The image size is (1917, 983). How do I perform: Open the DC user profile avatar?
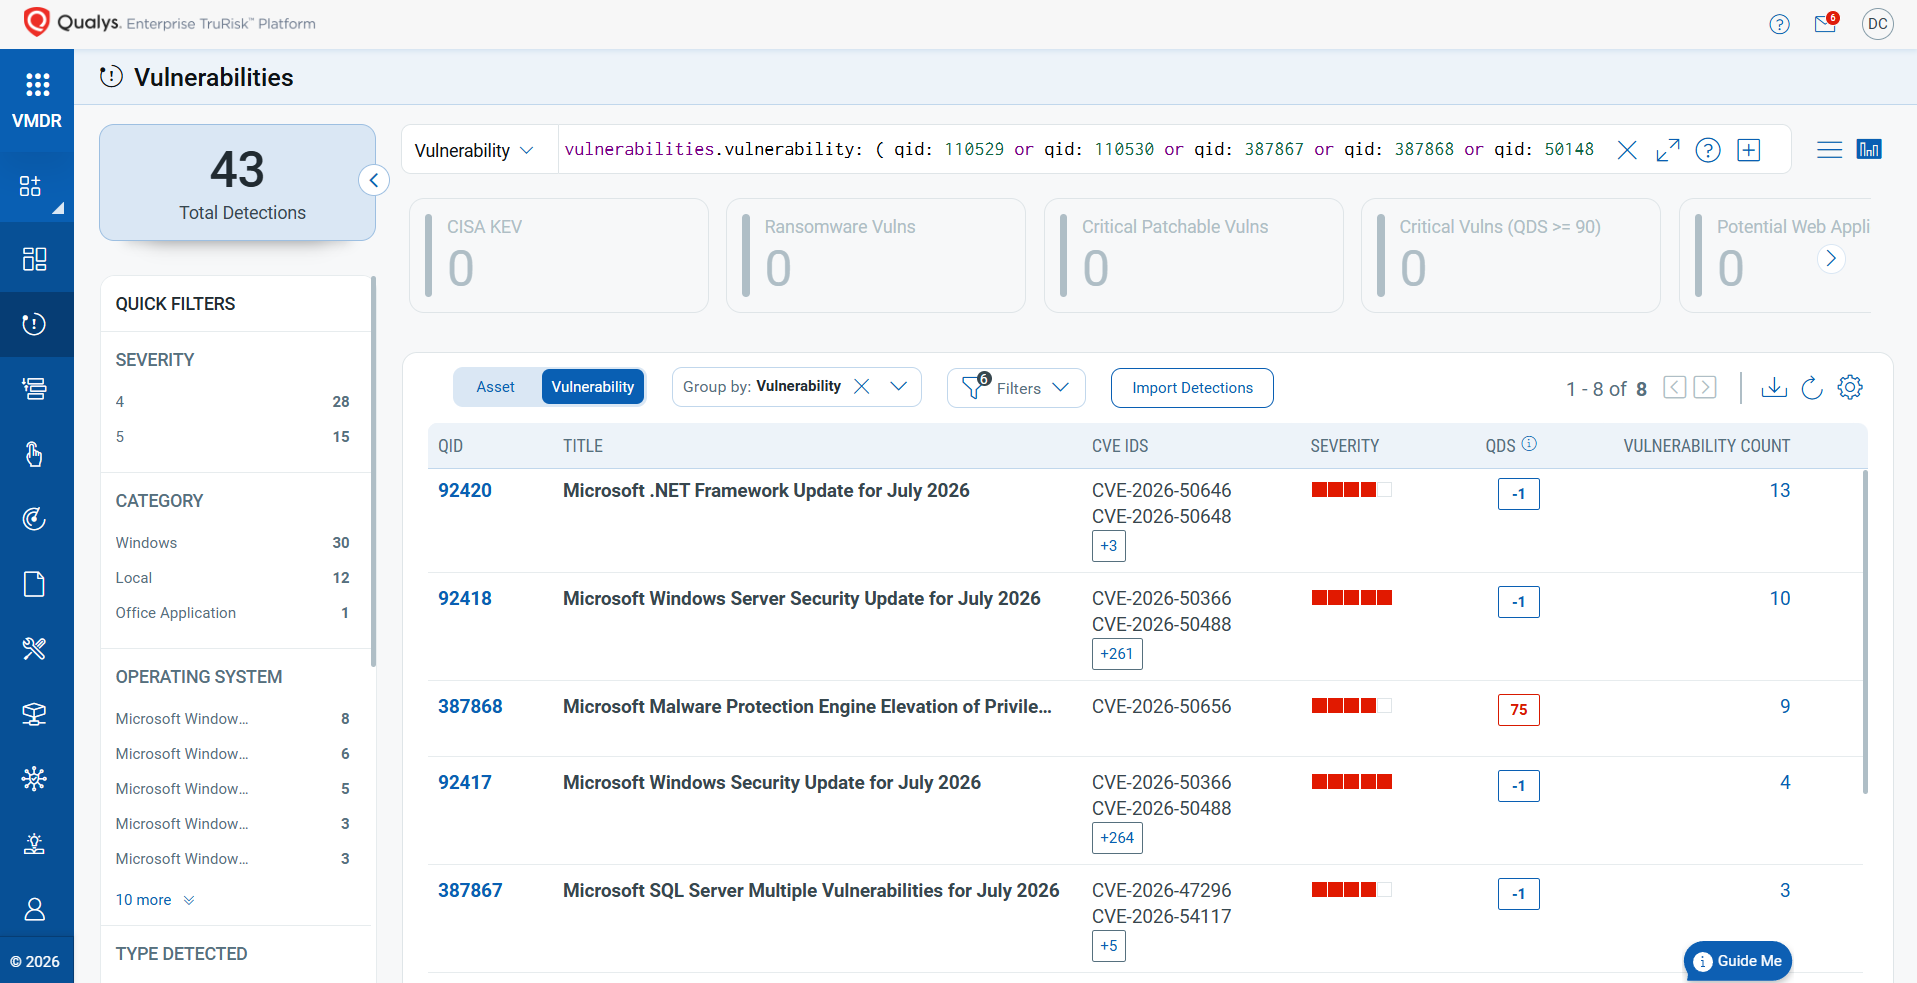coord(1878,24)
